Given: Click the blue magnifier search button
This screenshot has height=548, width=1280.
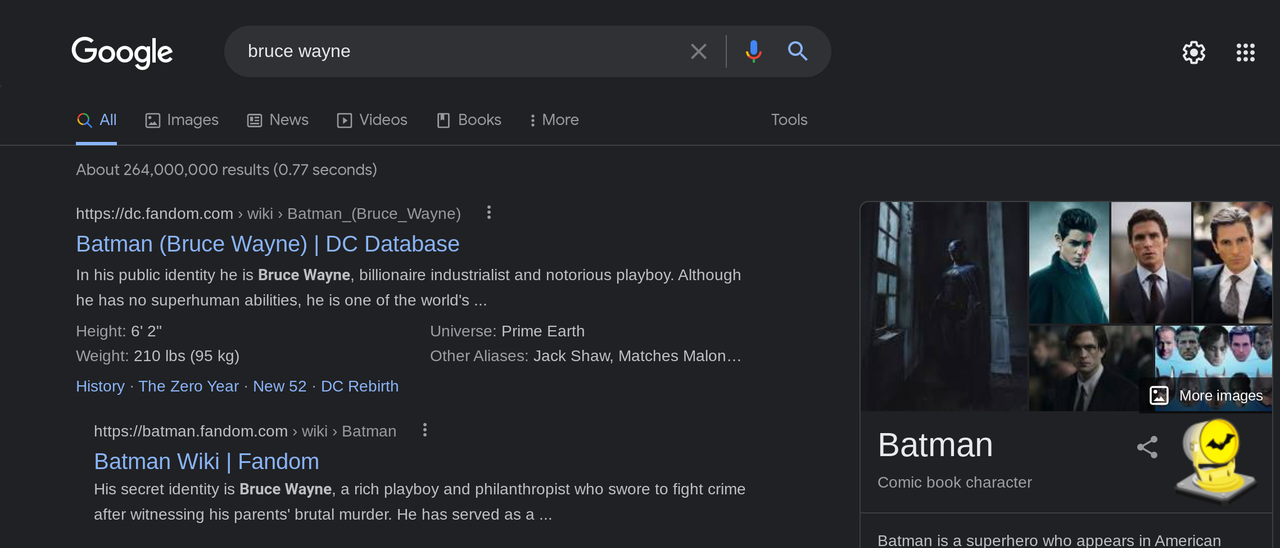Looking at the screenshot, I should pos(797,51).
